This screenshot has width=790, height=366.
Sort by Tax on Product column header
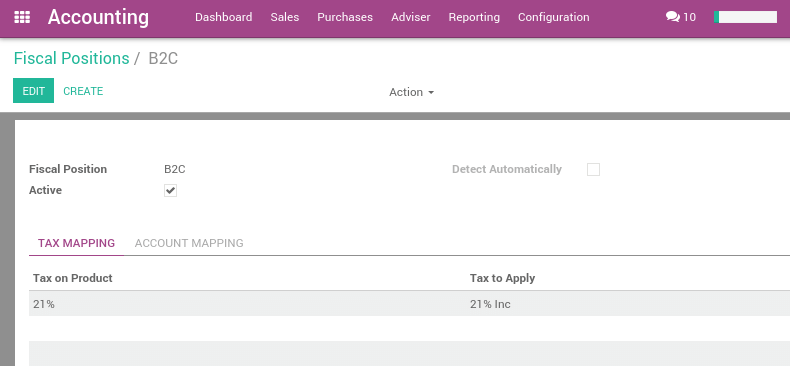tap(73, 278)
